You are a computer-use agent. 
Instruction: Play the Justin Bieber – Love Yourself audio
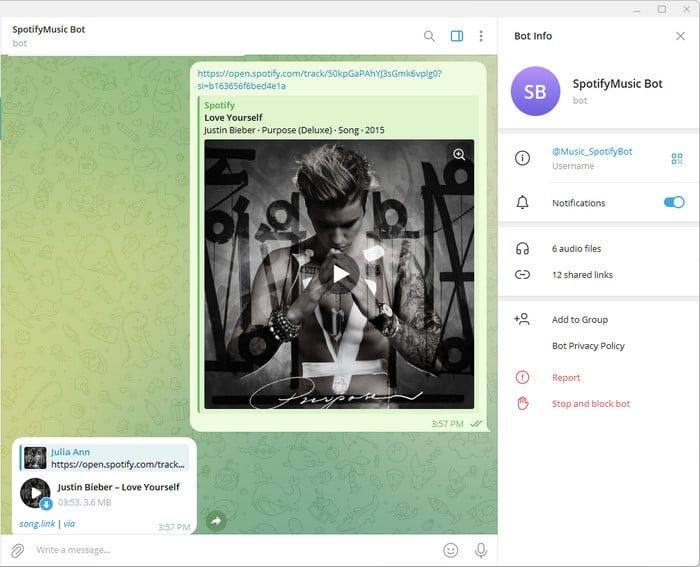pyautogui.click(x=35, y=493)
